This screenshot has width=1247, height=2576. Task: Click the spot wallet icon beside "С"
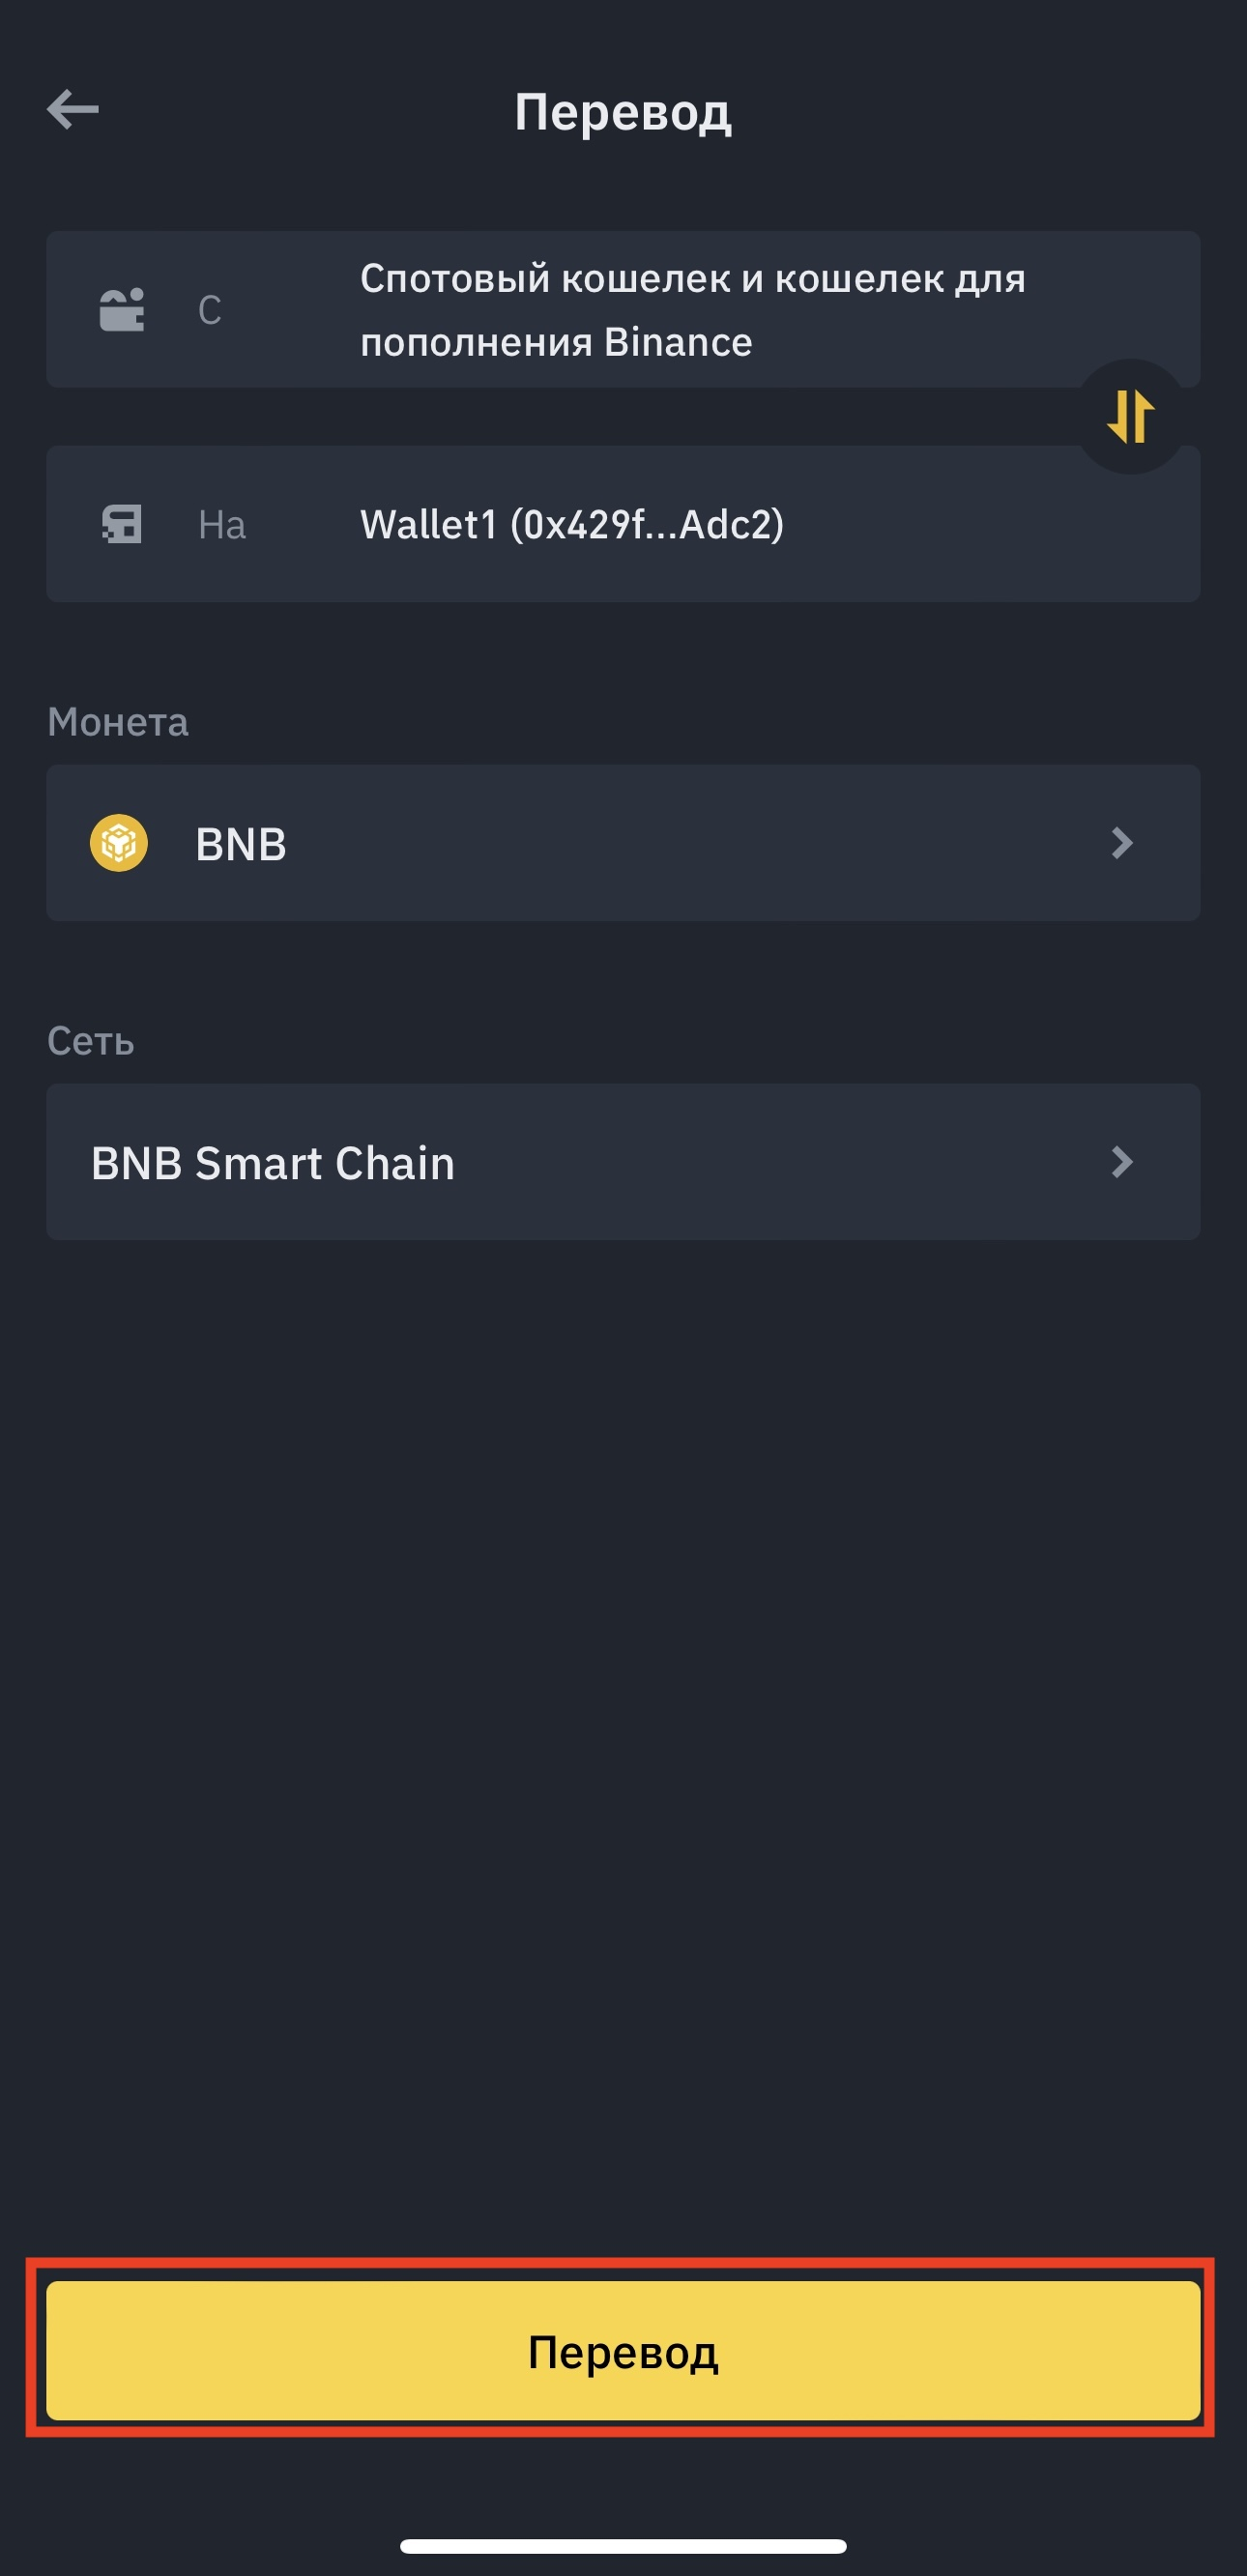click(x=122, y=308)
